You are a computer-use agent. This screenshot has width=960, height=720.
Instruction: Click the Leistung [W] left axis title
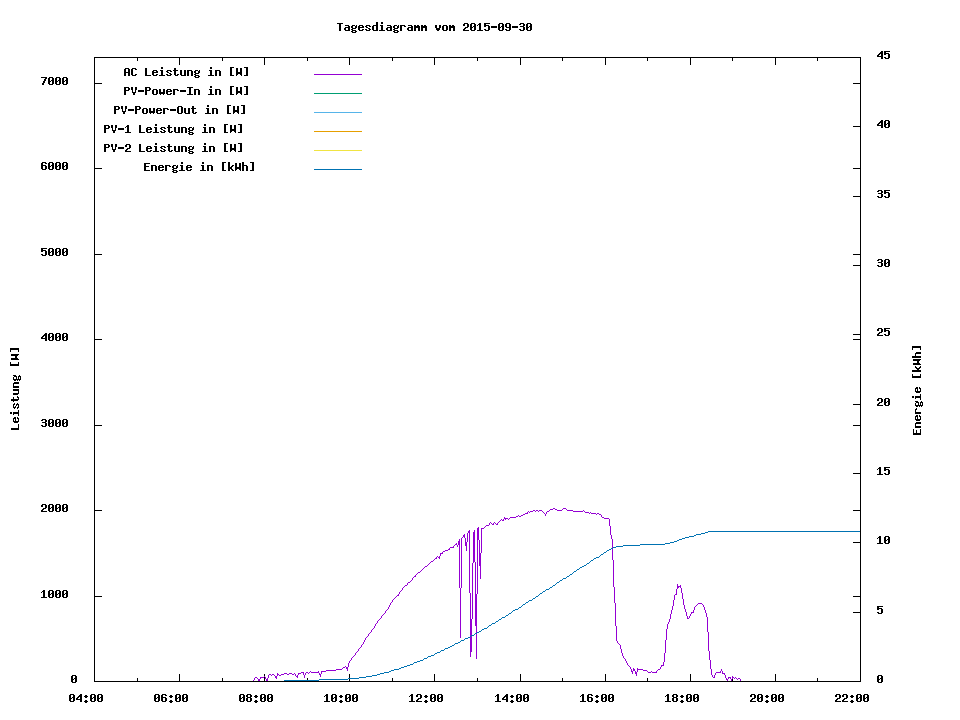point(16,389)
